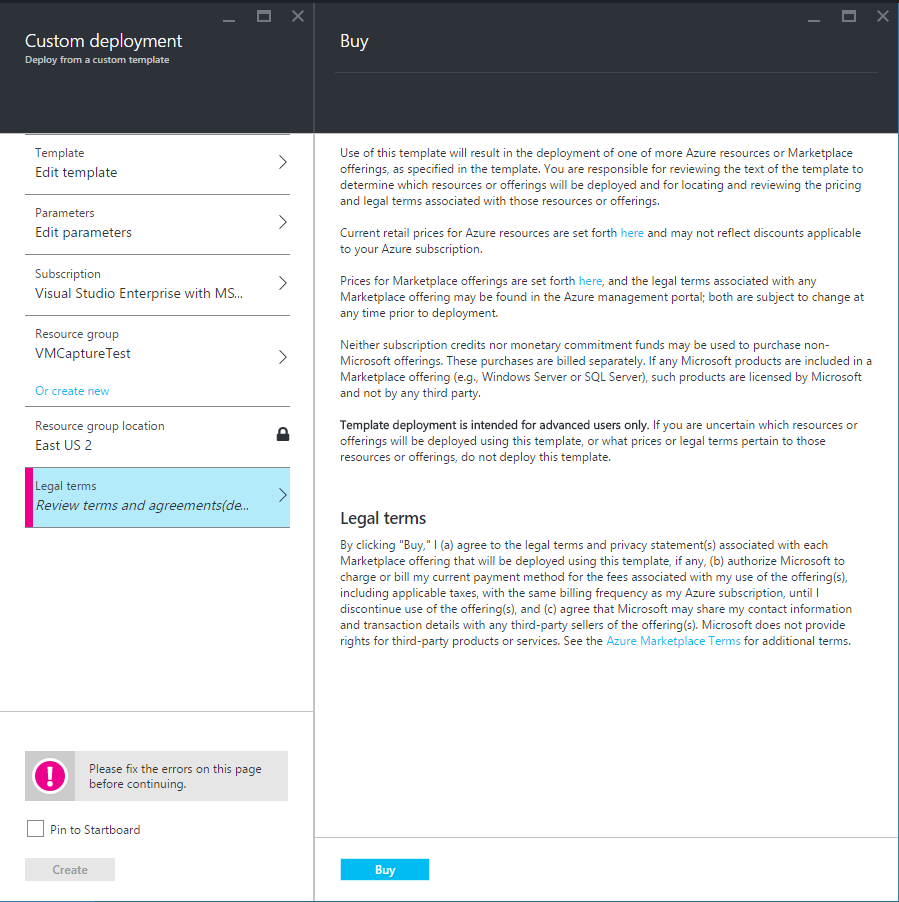Select the East US 2 location text

coord(63,446)
